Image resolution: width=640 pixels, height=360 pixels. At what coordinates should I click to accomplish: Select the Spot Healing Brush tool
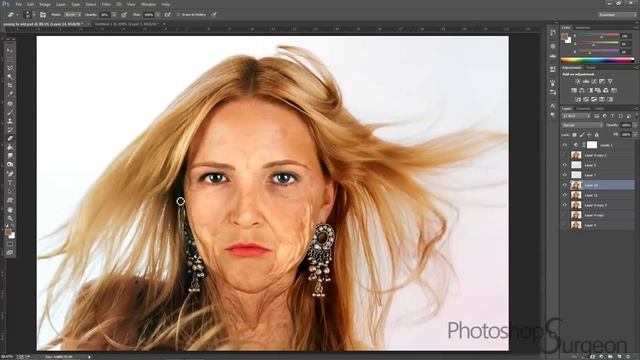click(10, 104)
